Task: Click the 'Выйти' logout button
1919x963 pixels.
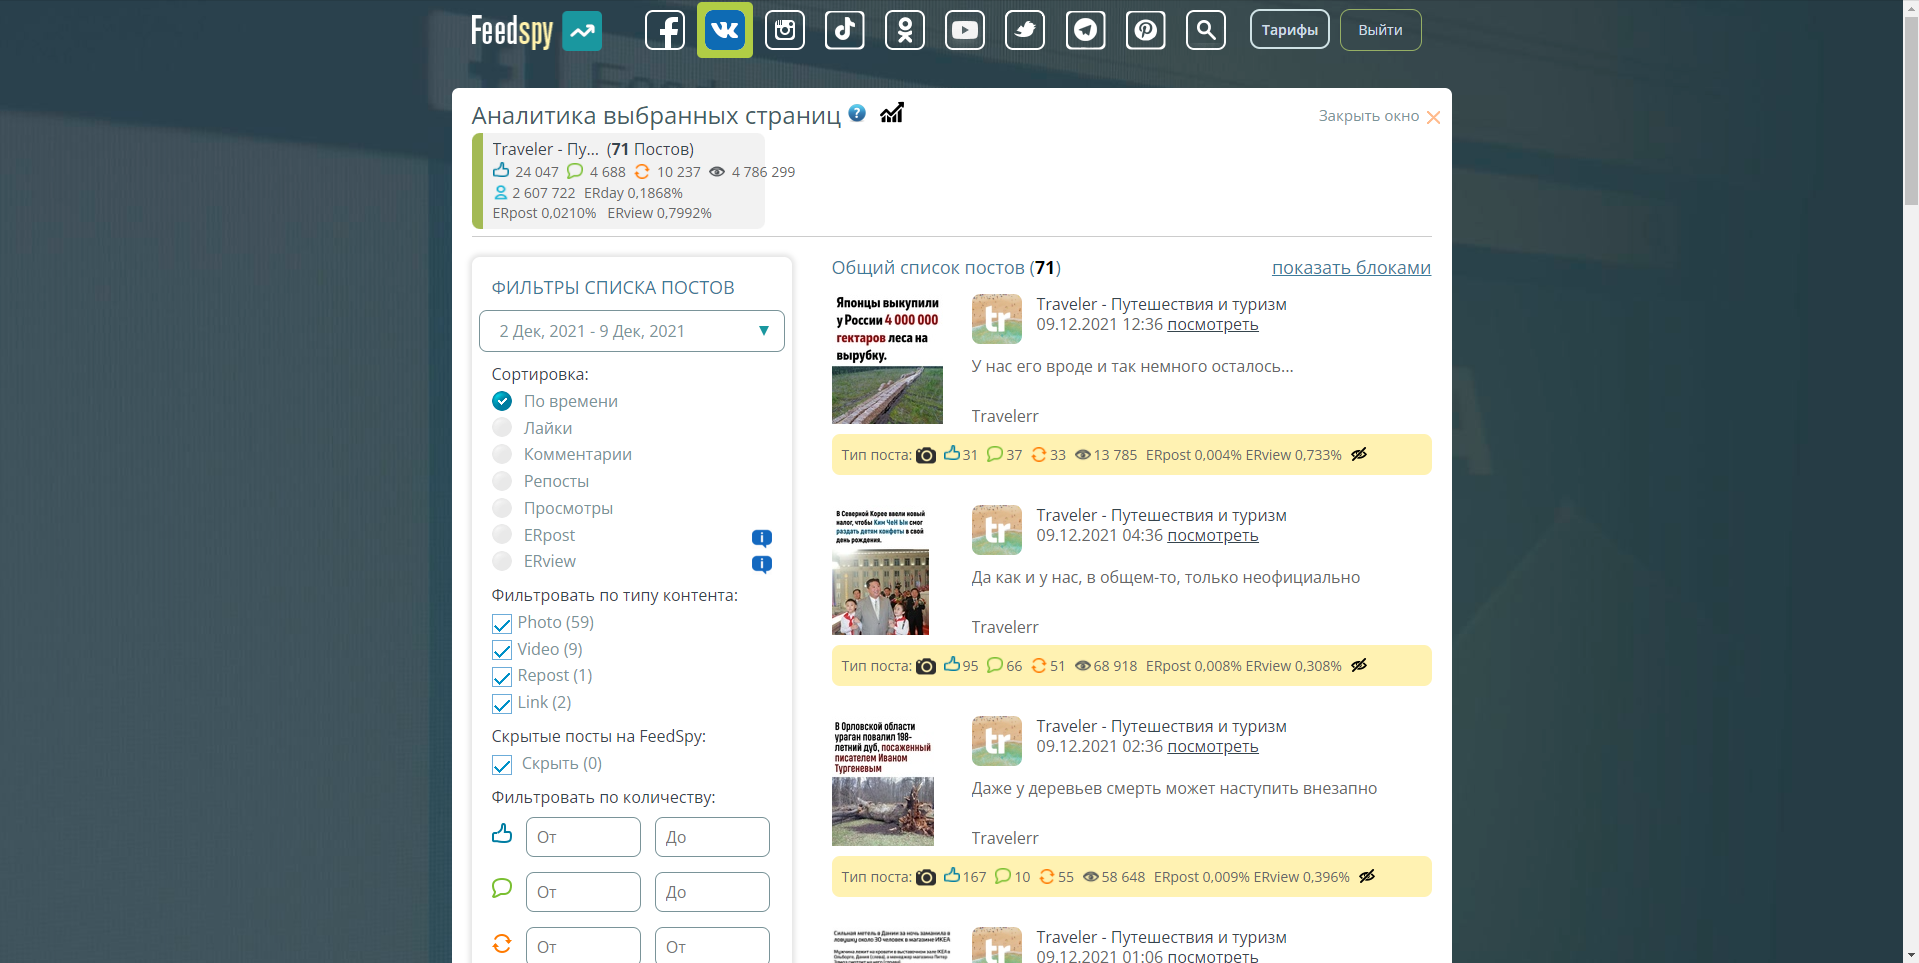Action: point(1380,30)
